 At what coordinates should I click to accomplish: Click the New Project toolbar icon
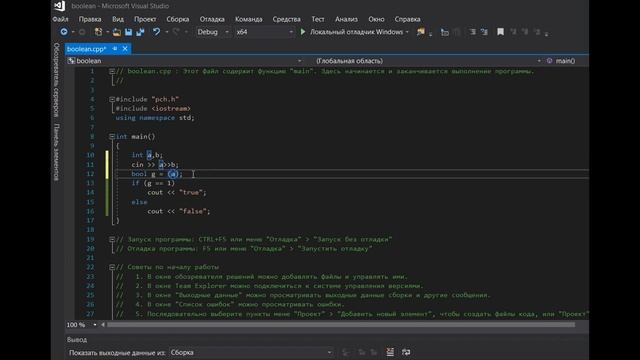tap(98, 32)
